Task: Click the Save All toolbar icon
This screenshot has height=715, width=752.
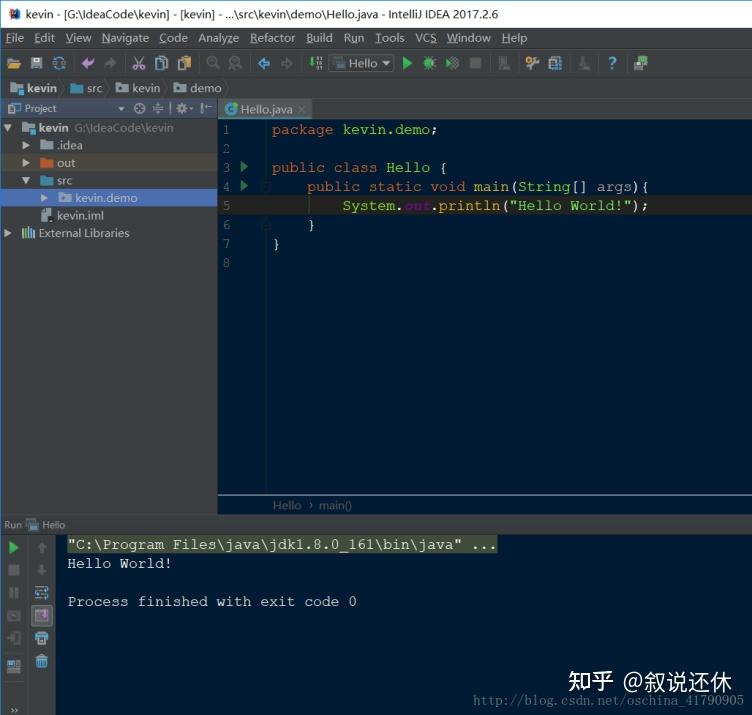Action: 36,63
